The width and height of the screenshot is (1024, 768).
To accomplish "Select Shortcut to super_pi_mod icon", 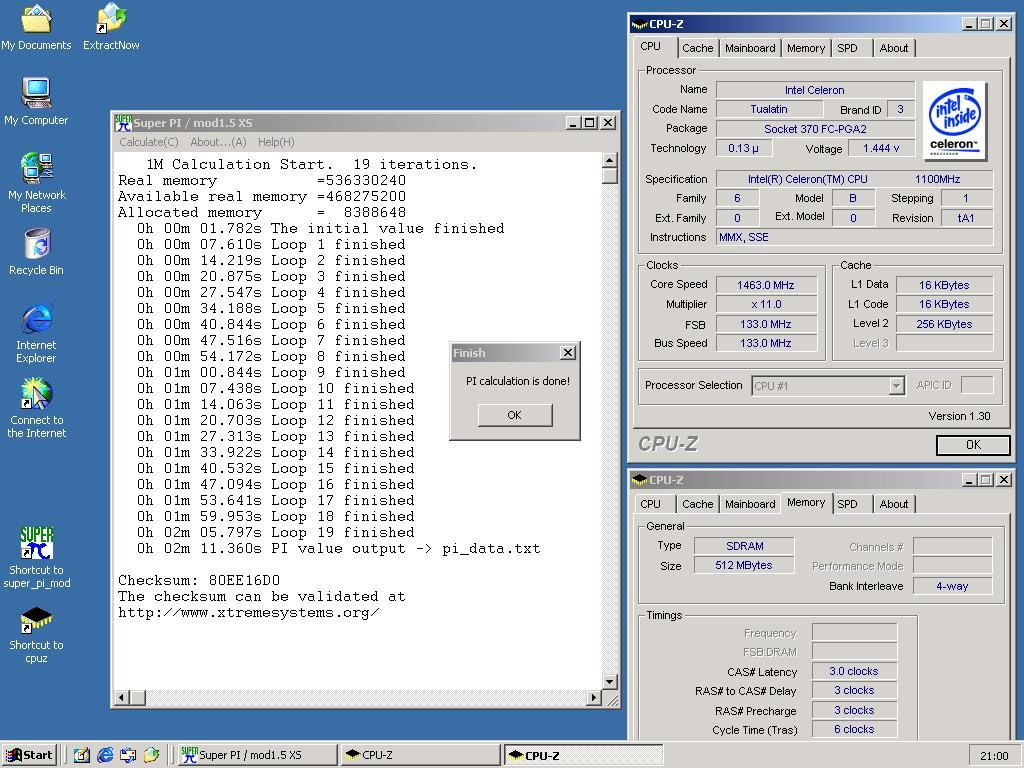I will (x=36, y=558).
